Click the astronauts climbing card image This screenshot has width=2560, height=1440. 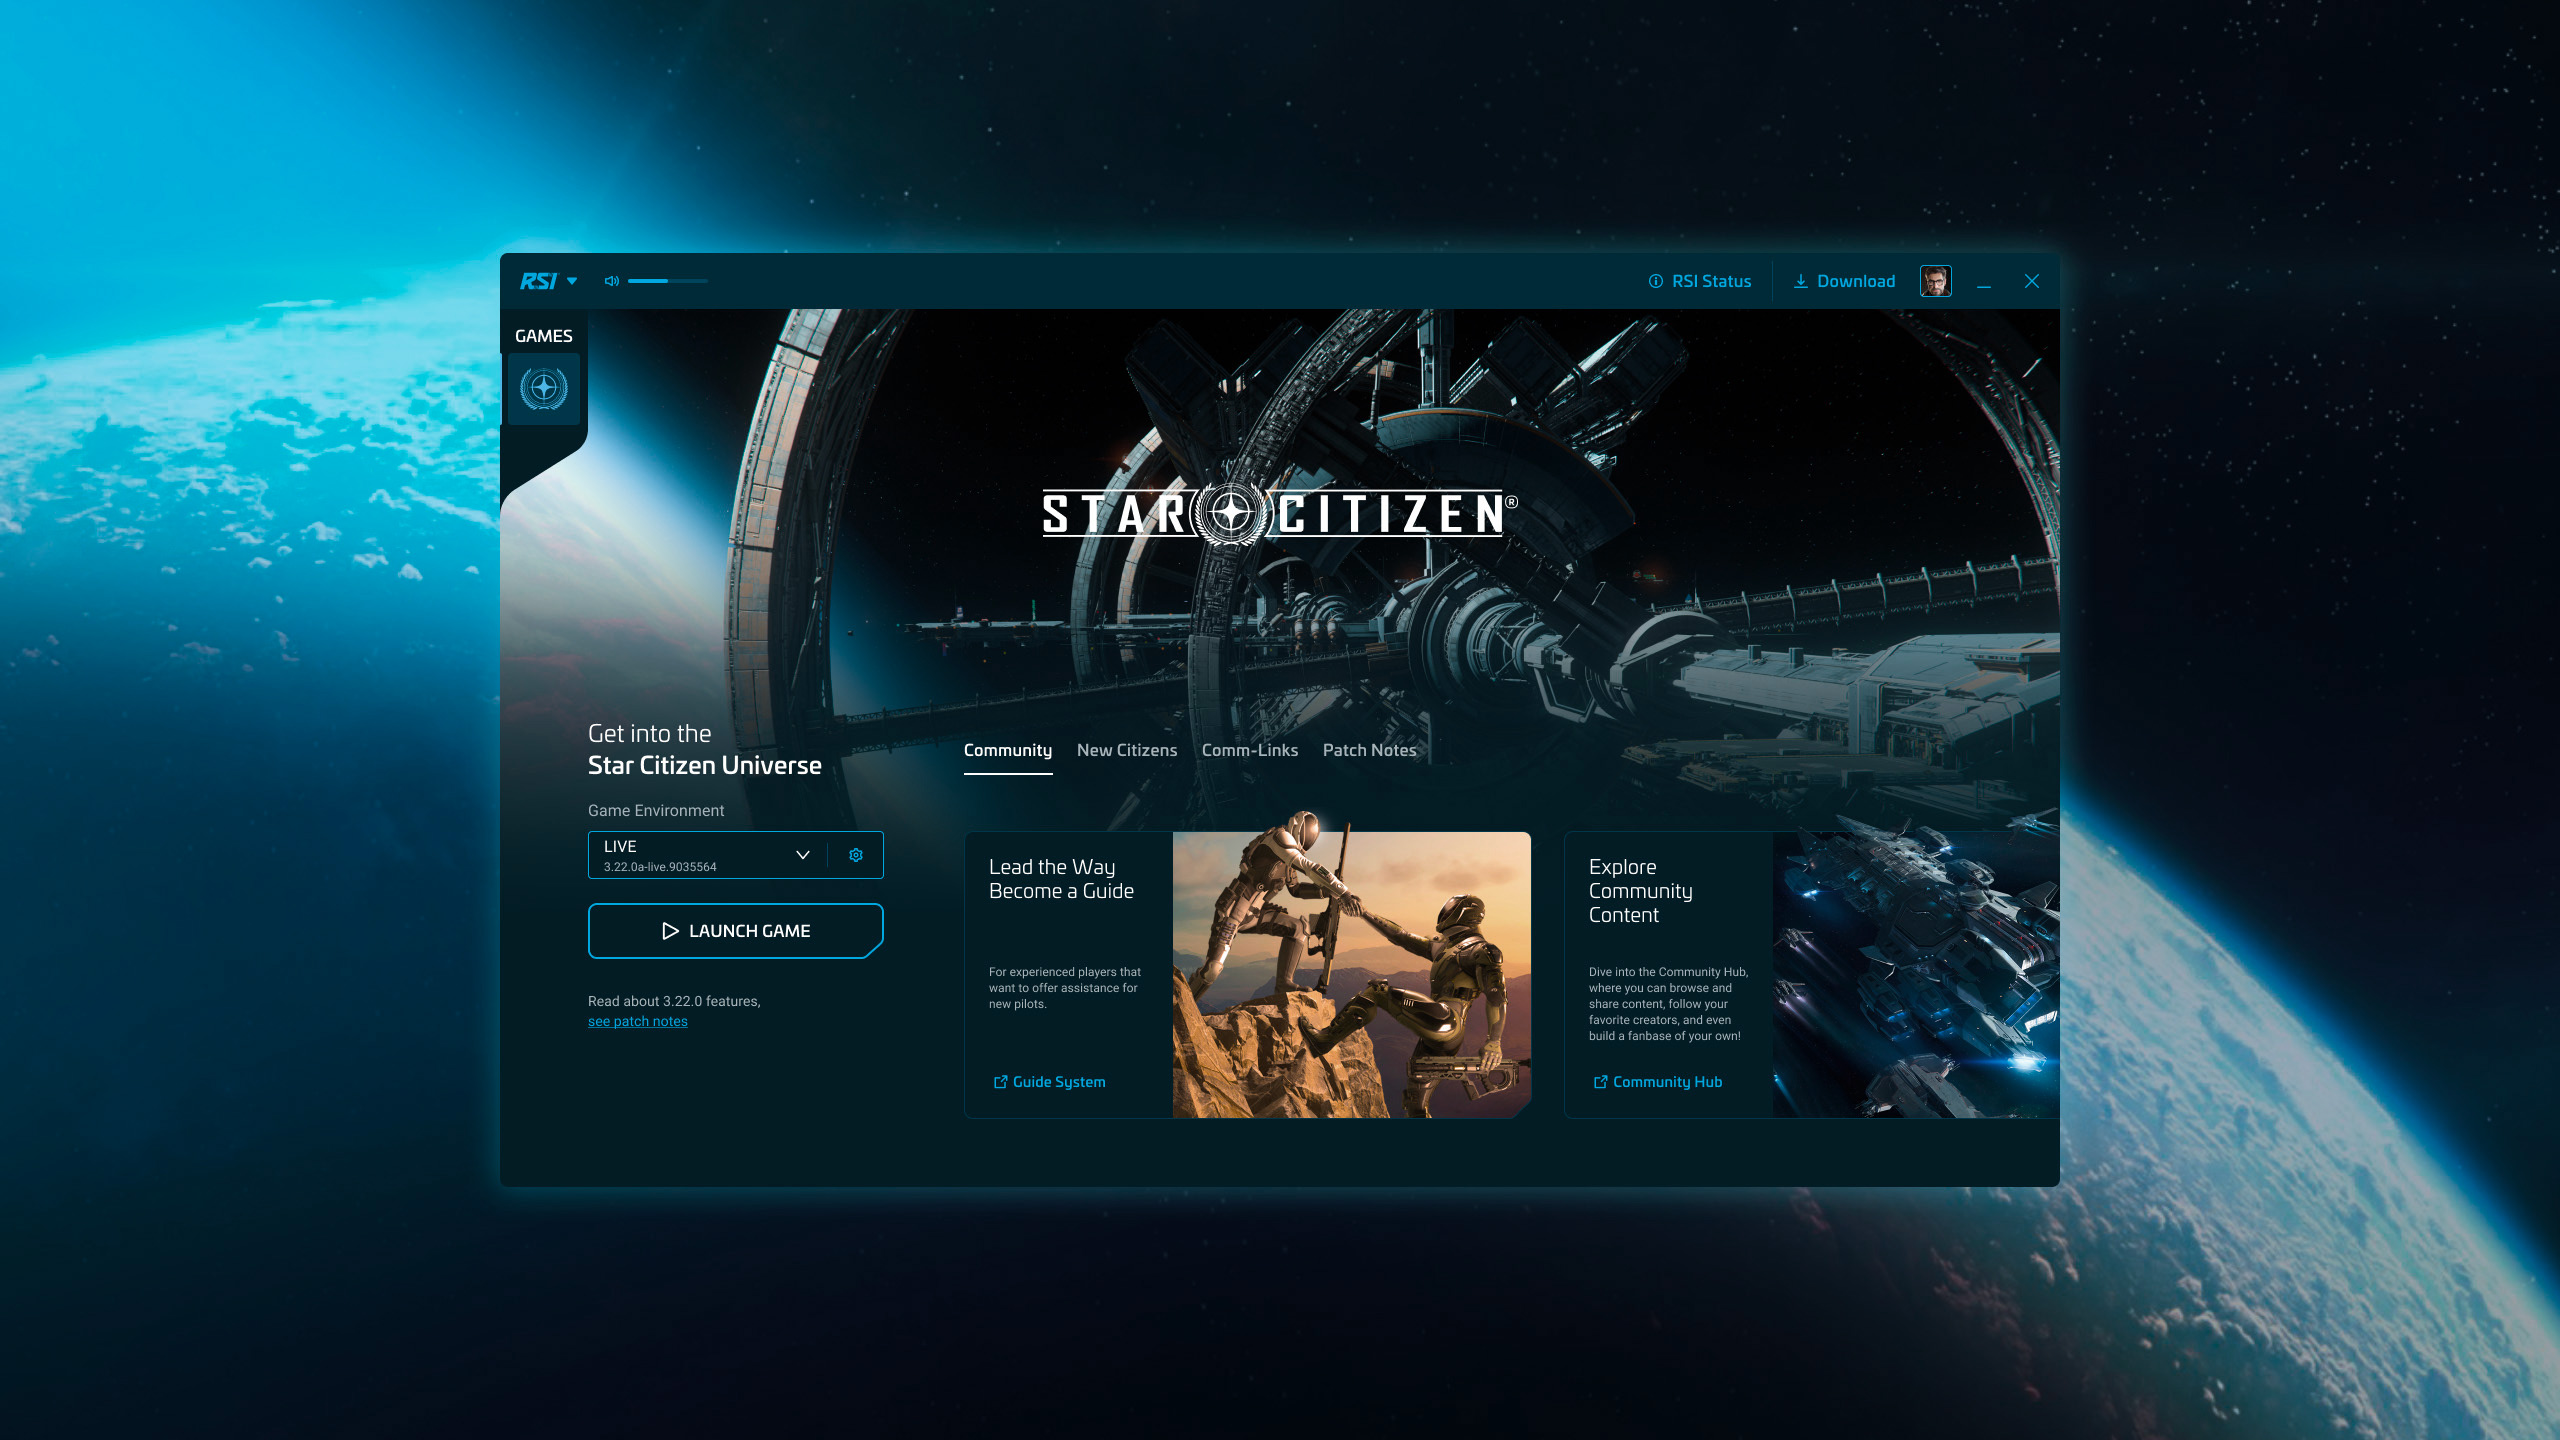1352,975
